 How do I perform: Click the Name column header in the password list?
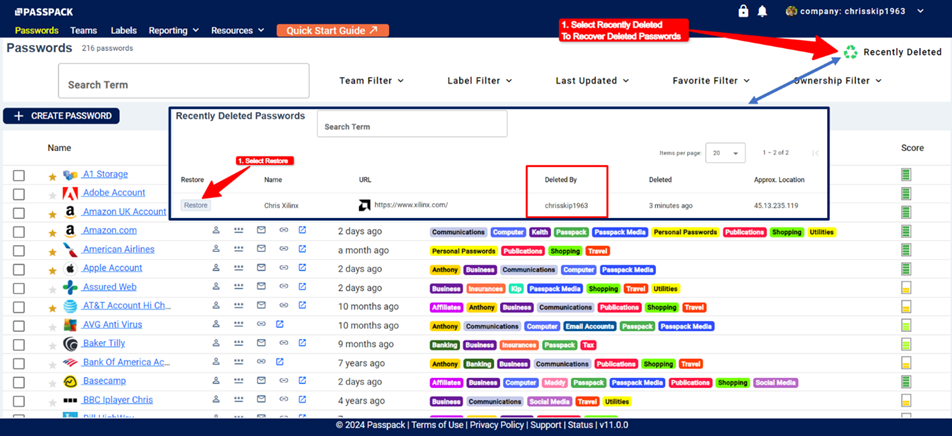pos(59,148)
